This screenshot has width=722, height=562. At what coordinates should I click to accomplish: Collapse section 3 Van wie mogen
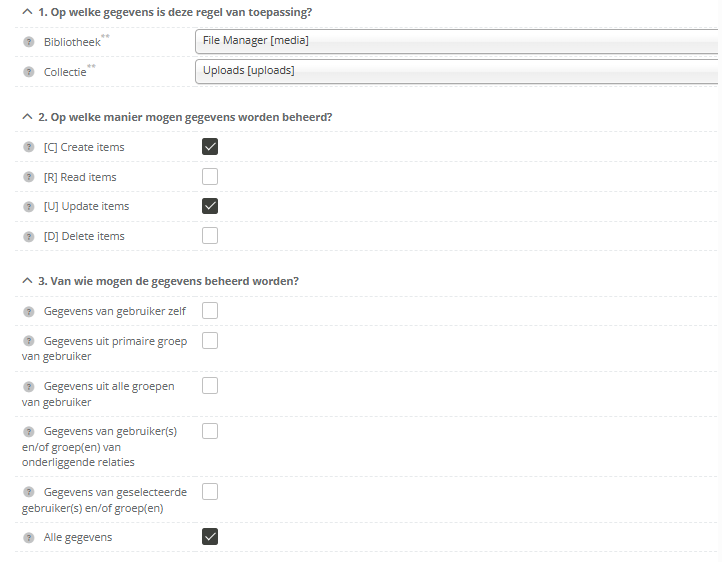coord(26,281)
